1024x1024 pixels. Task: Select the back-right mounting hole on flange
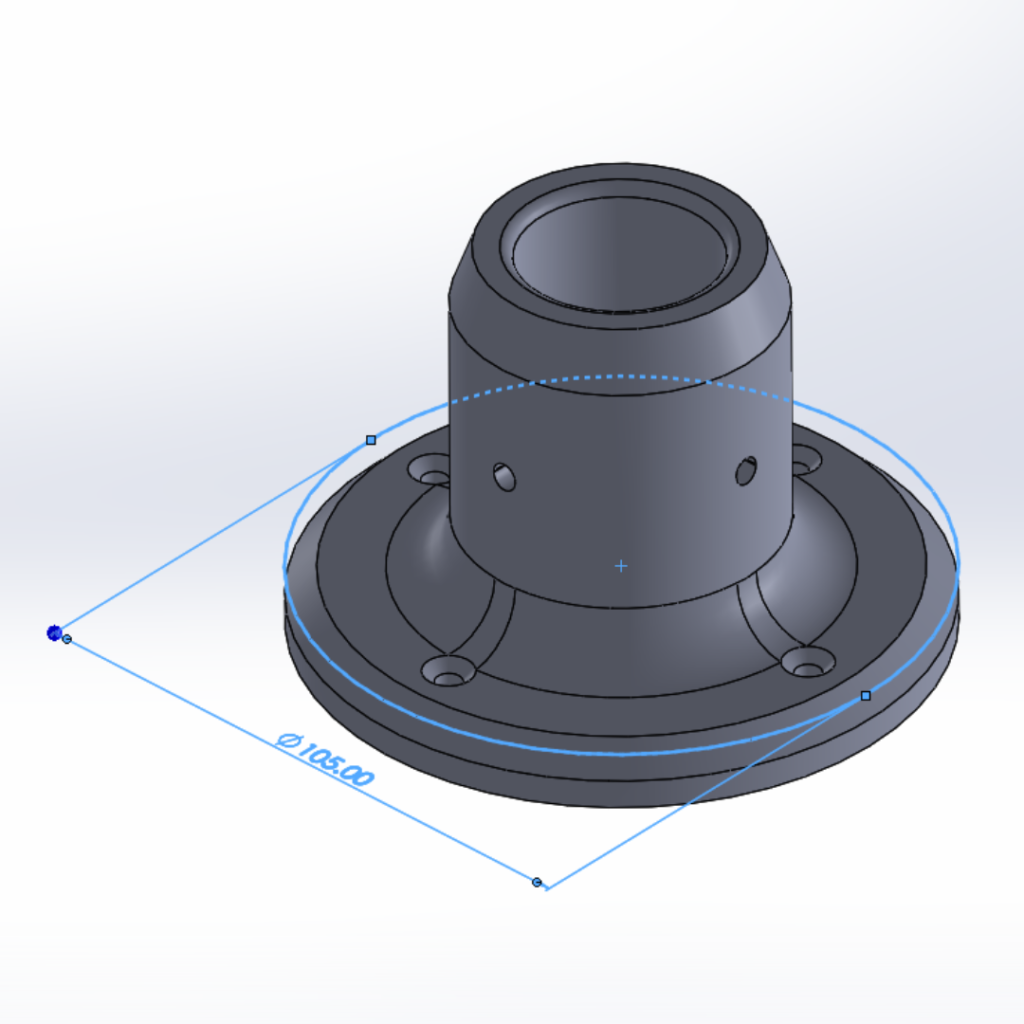806,460
